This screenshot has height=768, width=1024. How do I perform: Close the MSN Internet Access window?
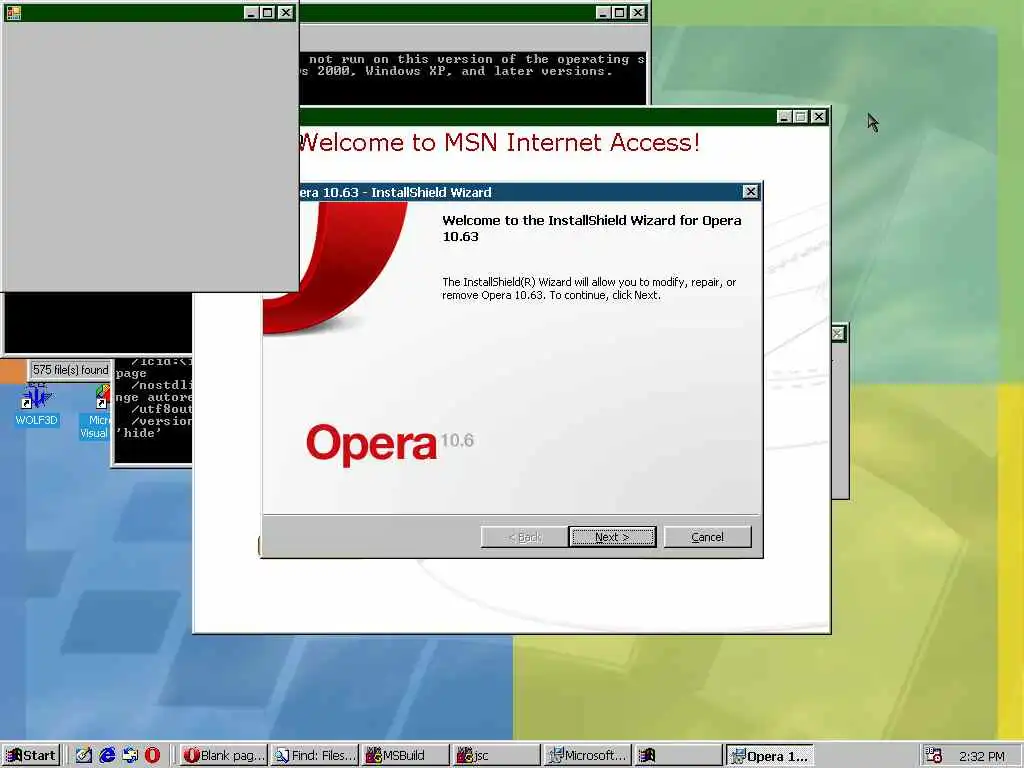818,116
